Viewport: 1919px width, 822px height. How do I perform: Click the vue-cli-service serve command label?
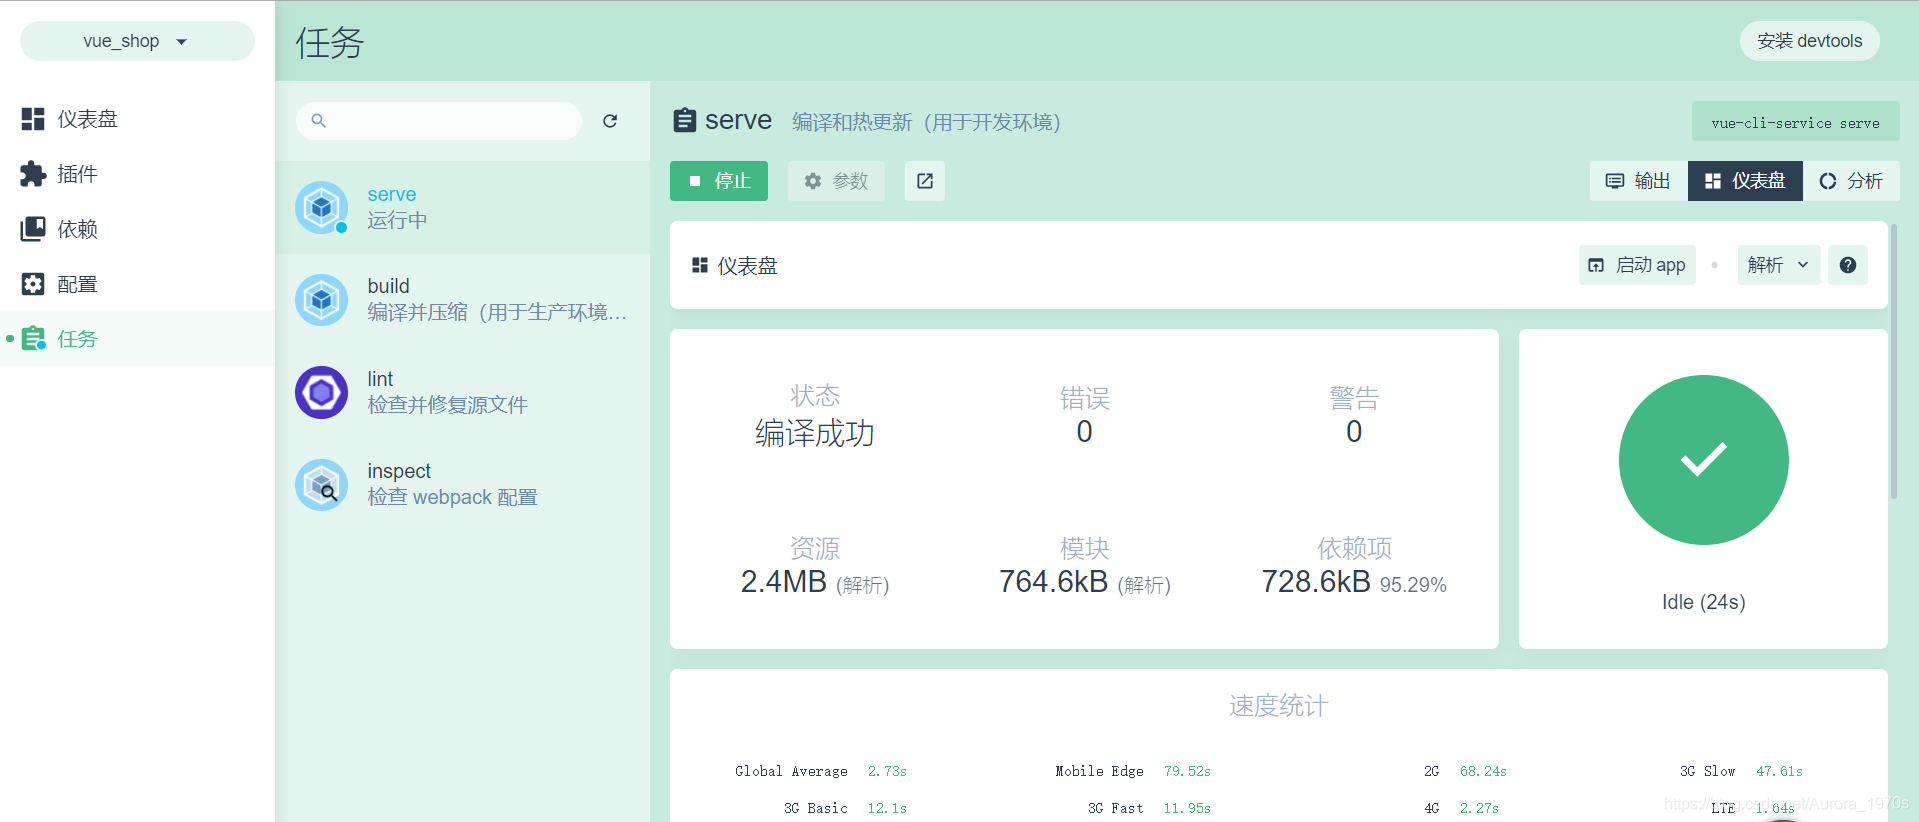coord(1795,122)
